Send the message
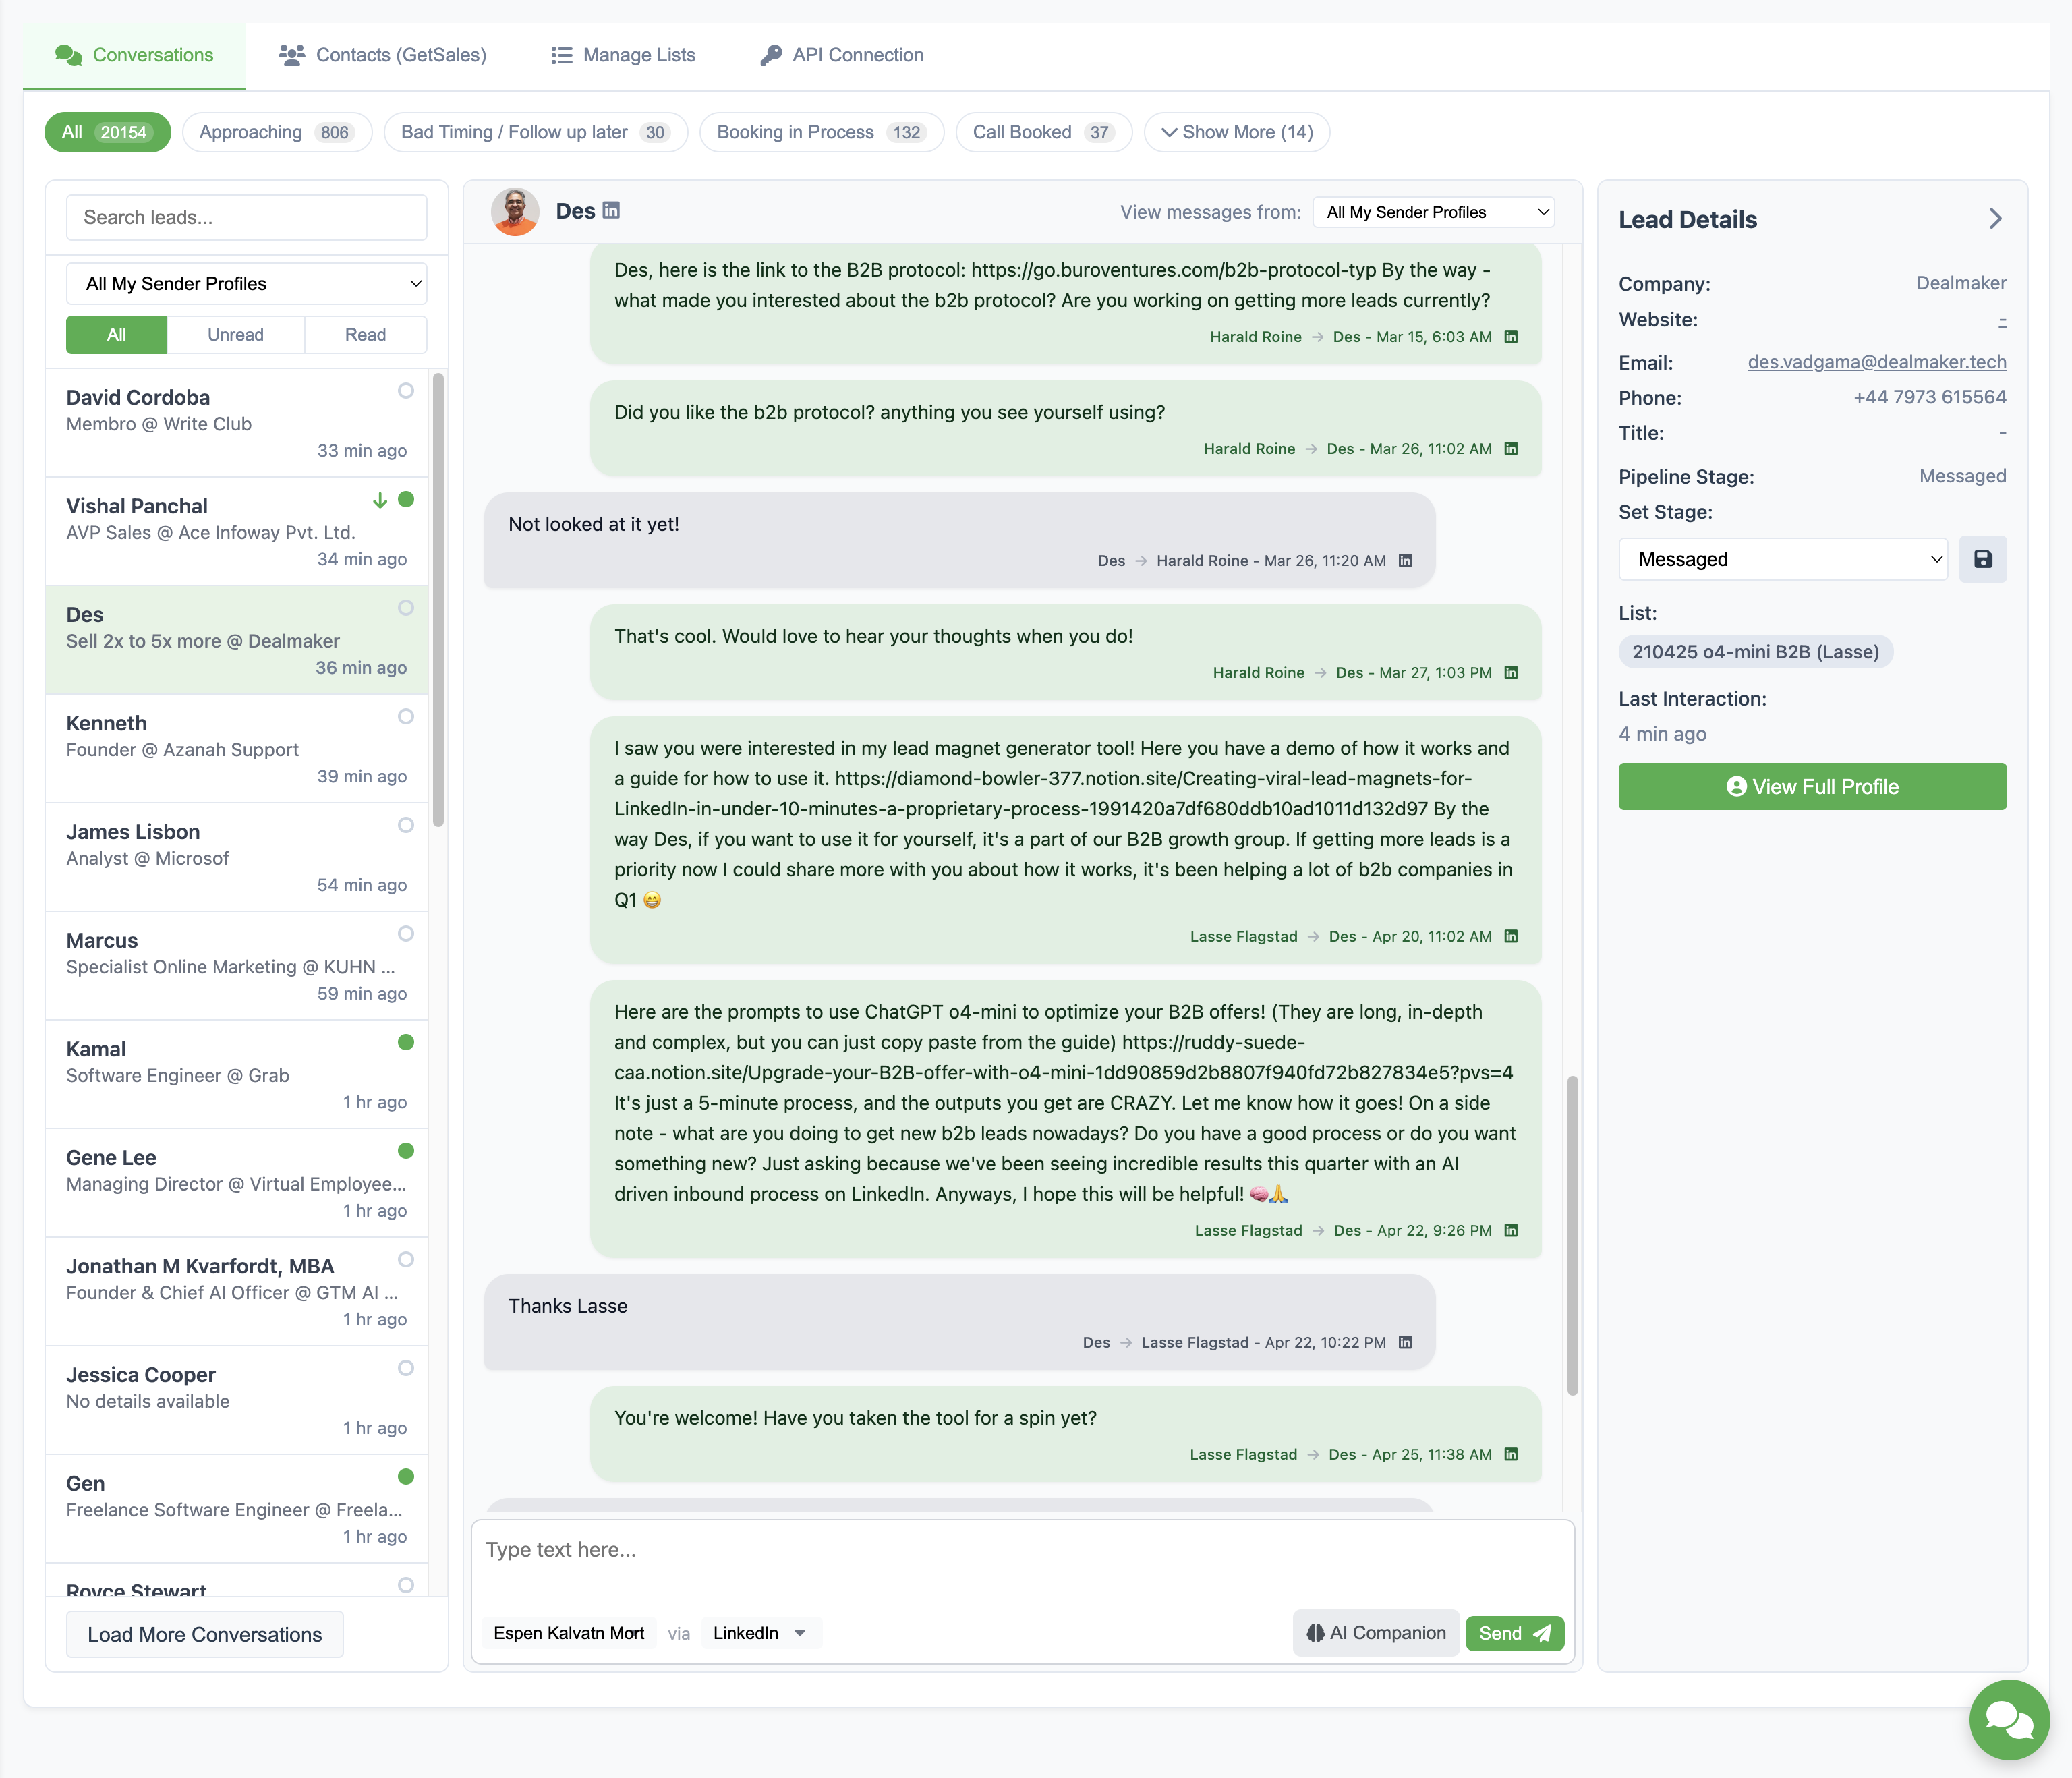The height and width of the screenshot is (1778, 2072). 1514,1633
